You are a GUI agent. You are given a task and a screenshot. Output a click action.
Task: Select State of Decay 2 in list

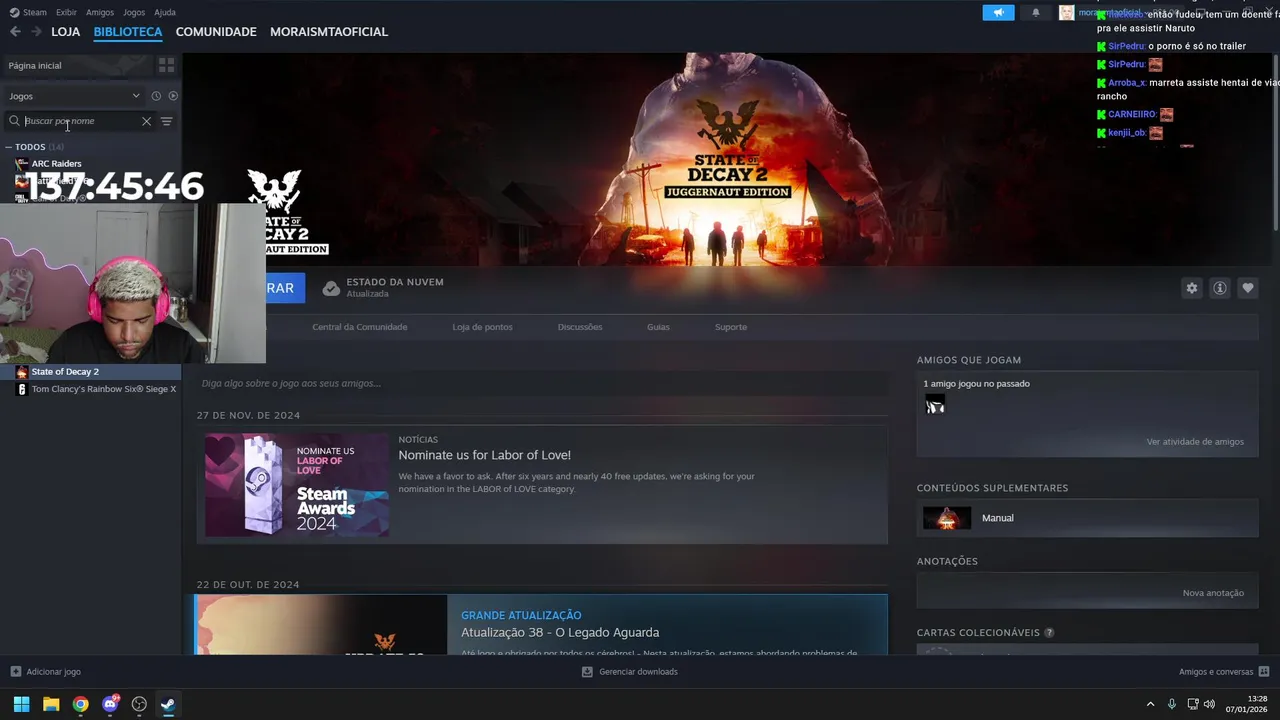(65, 372)
